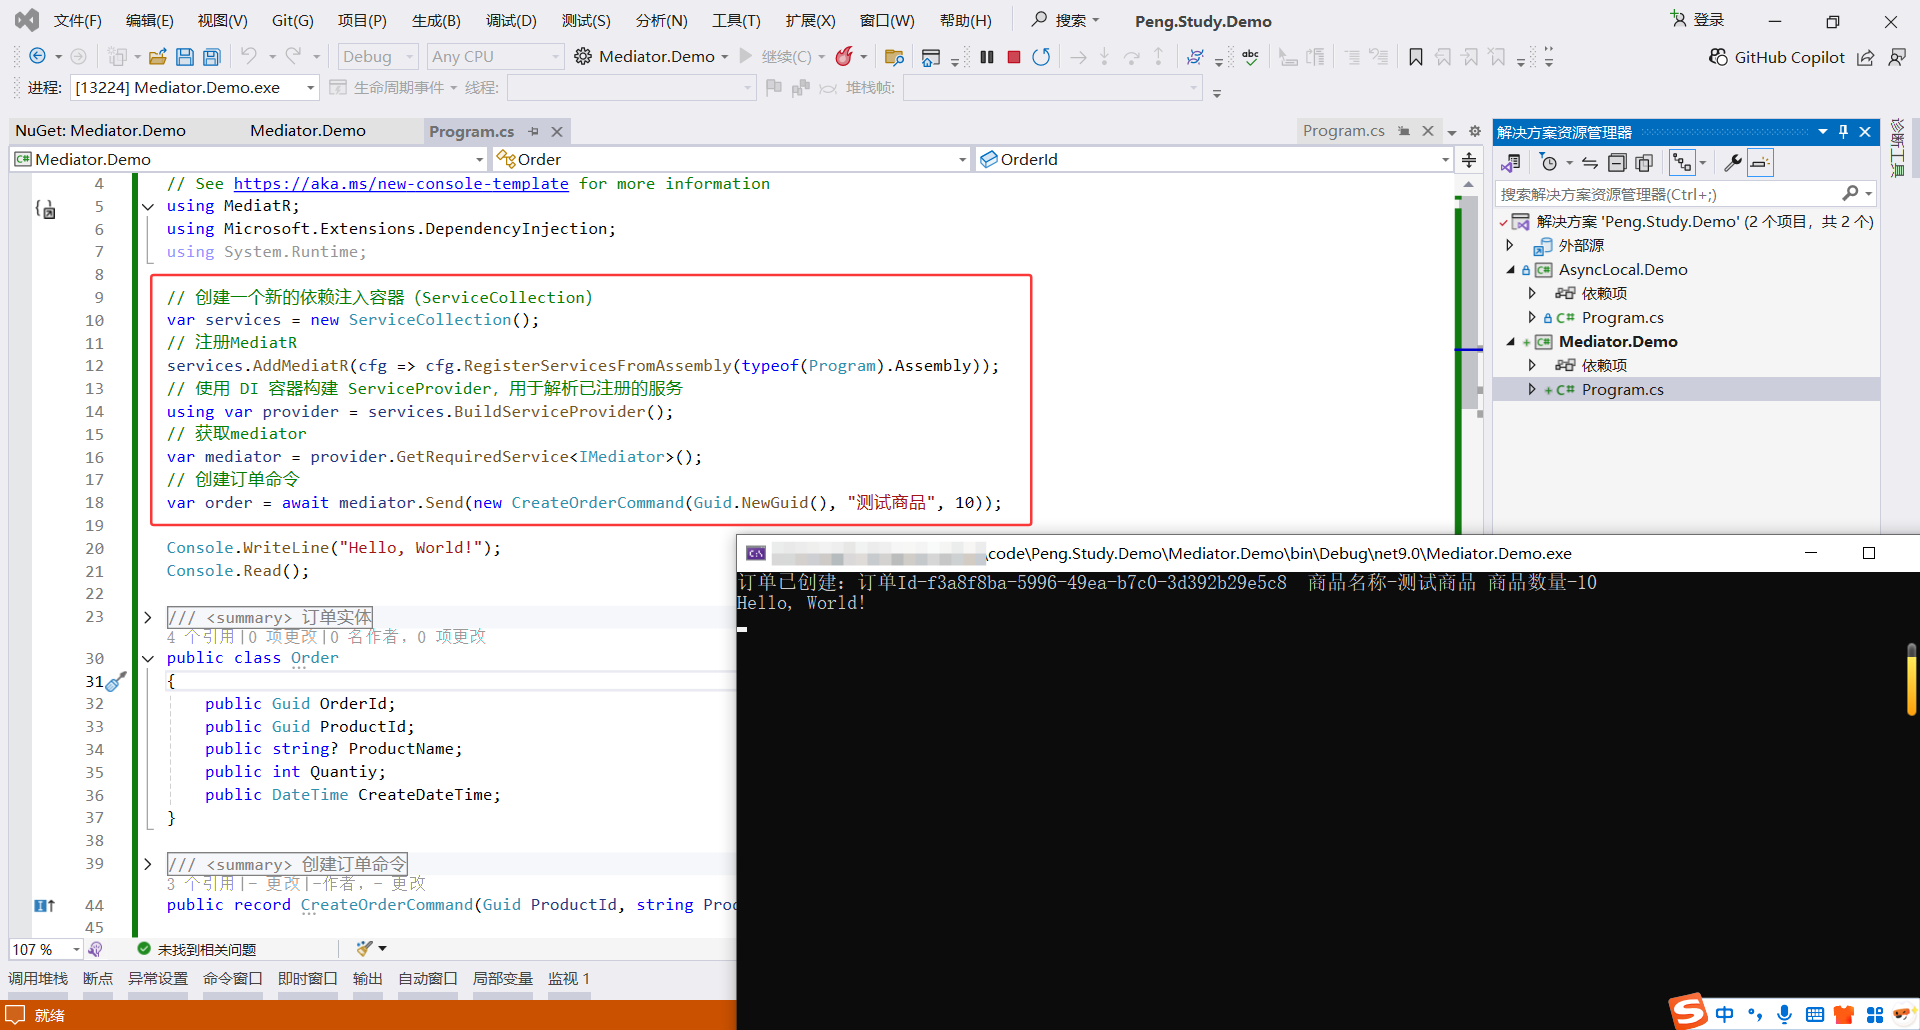1920x1030 pixels.
Task: Open the 监视 1 watch tab
Action: point(569,979)
